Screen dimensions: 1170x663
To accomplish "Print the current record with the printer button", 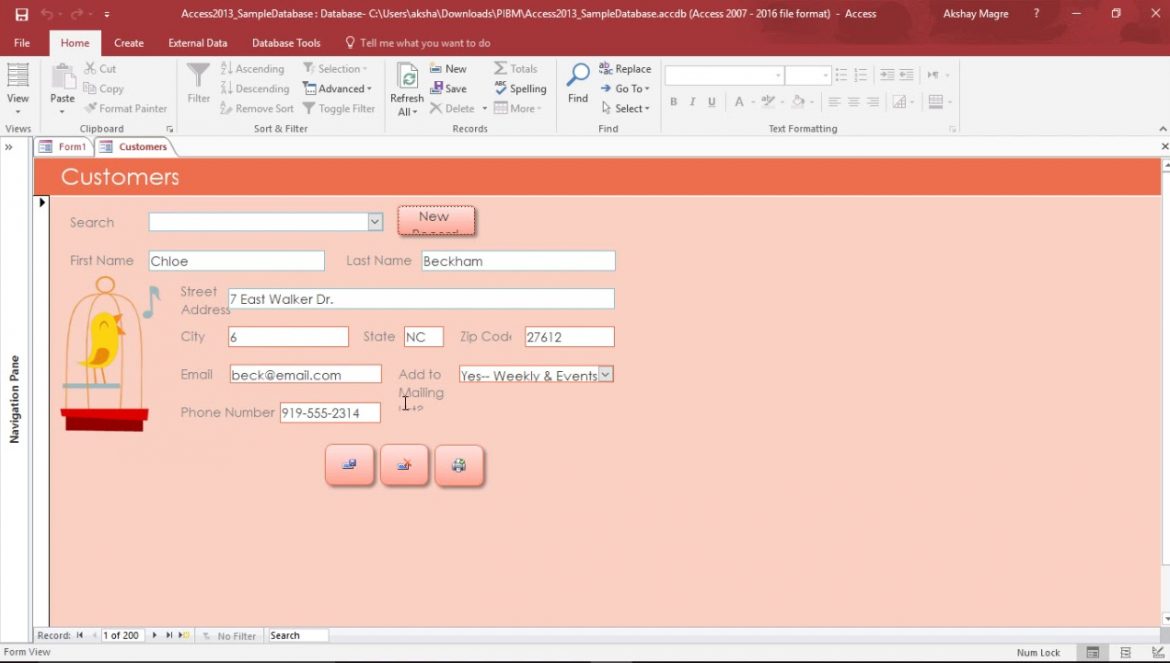I will click(x=459, y=464).
